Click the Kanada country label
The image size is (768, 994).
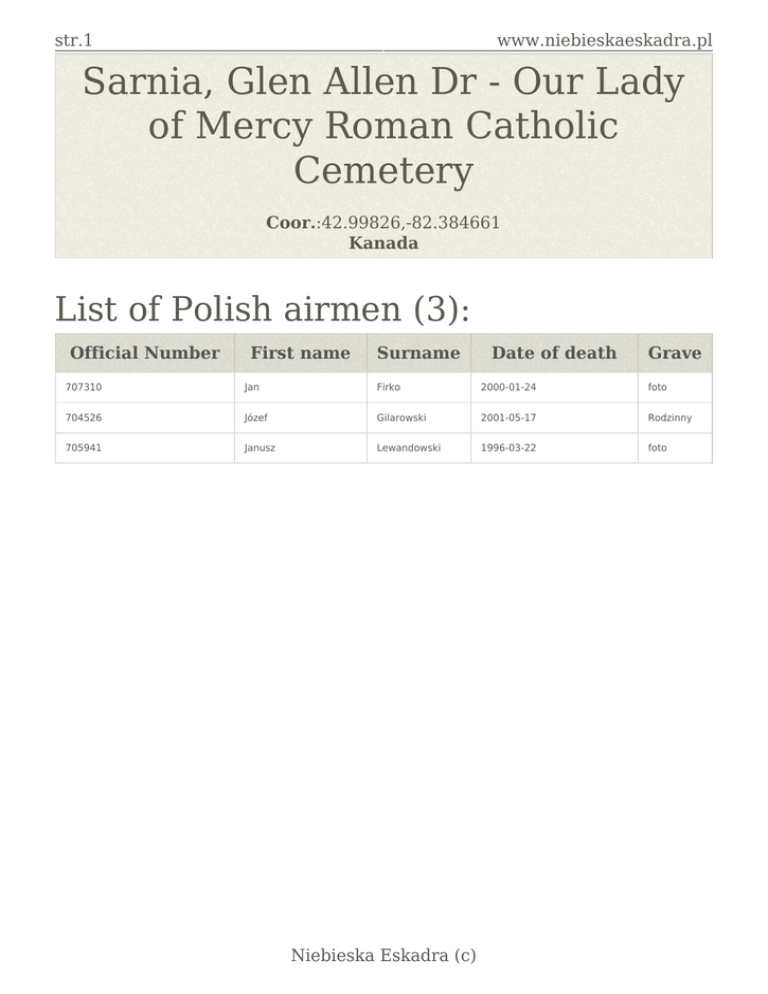tap(383, 243)
